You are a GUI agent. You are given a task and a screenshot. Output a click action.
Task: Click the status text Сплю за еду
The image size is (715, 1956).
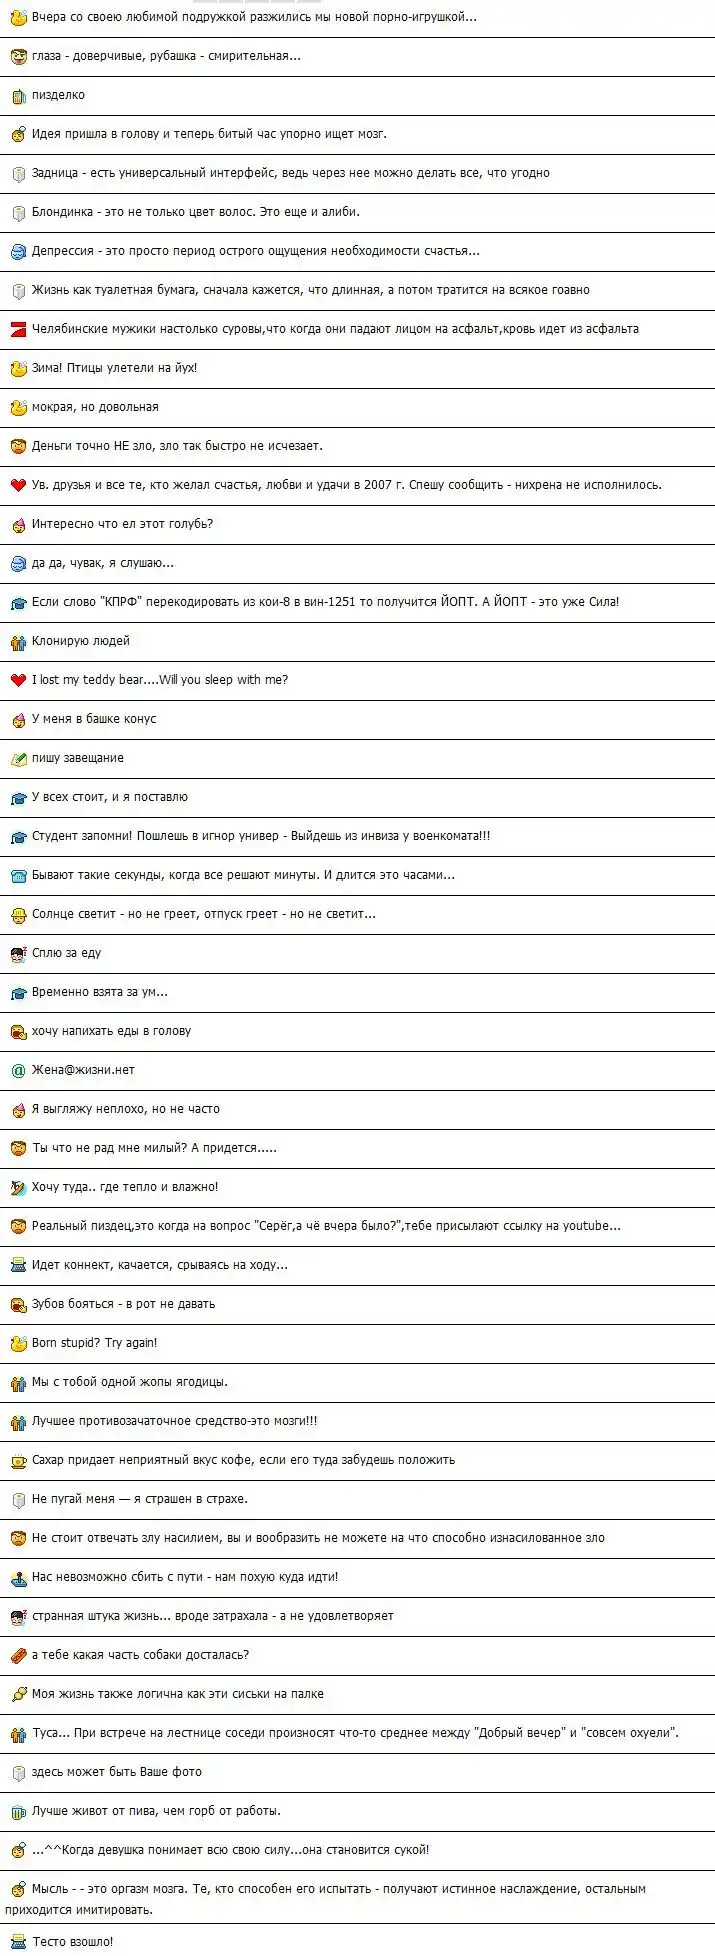coord(66,953)
